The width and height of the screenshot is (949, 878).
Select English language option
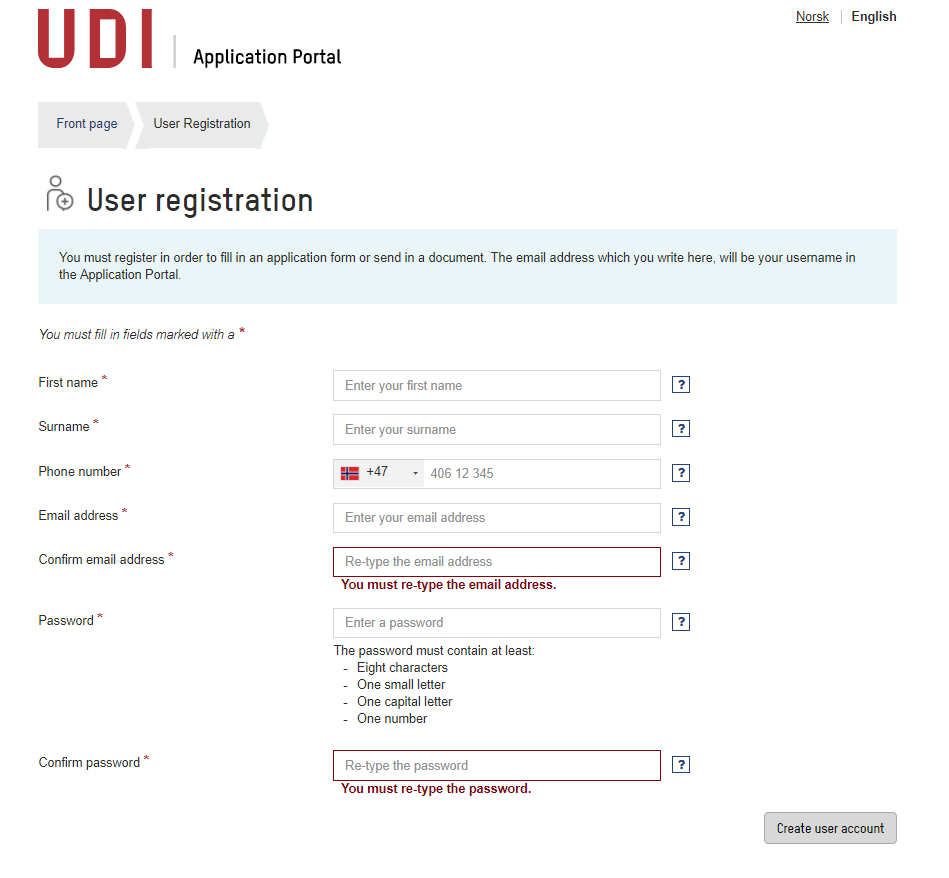874,17
